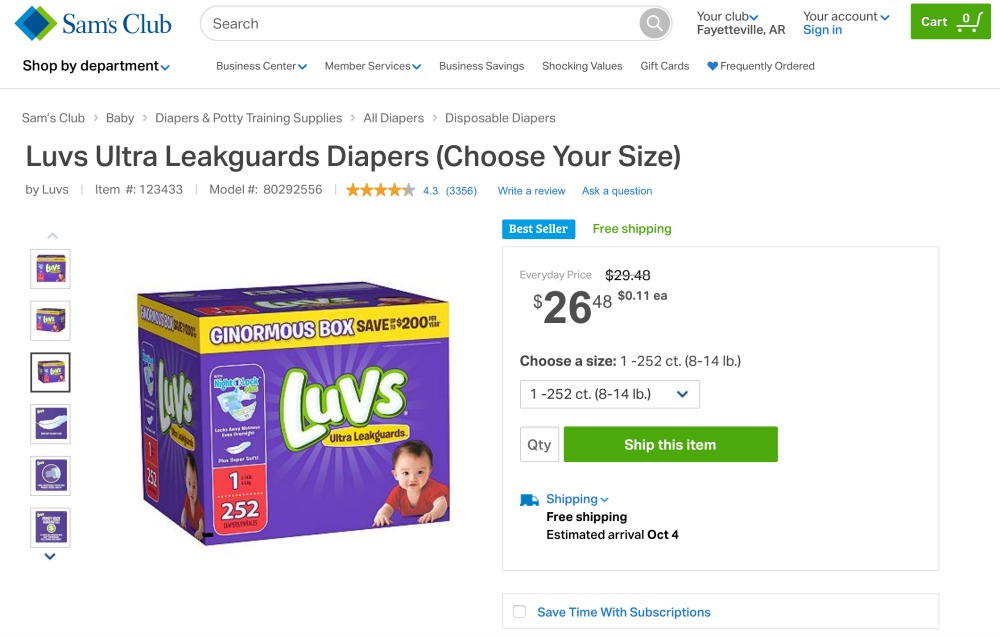
Task: Click the Ship this item button
Action: 671,444
